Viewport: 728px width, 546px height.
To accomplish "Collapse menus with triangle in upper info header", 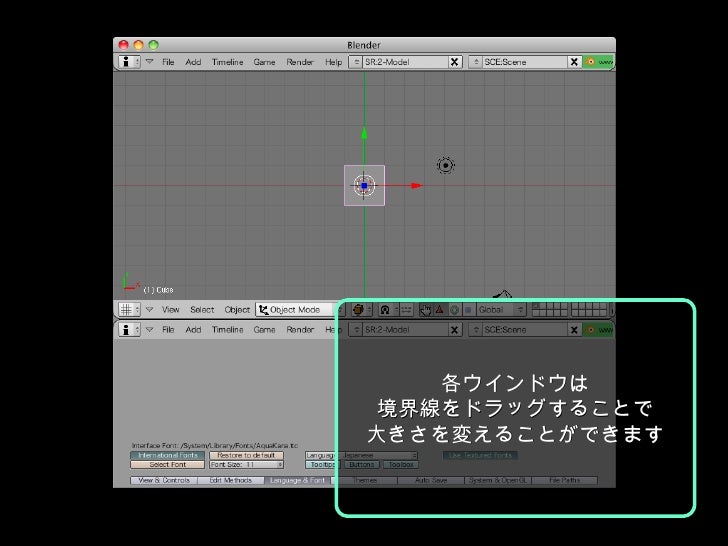I will tap(150, 61).
